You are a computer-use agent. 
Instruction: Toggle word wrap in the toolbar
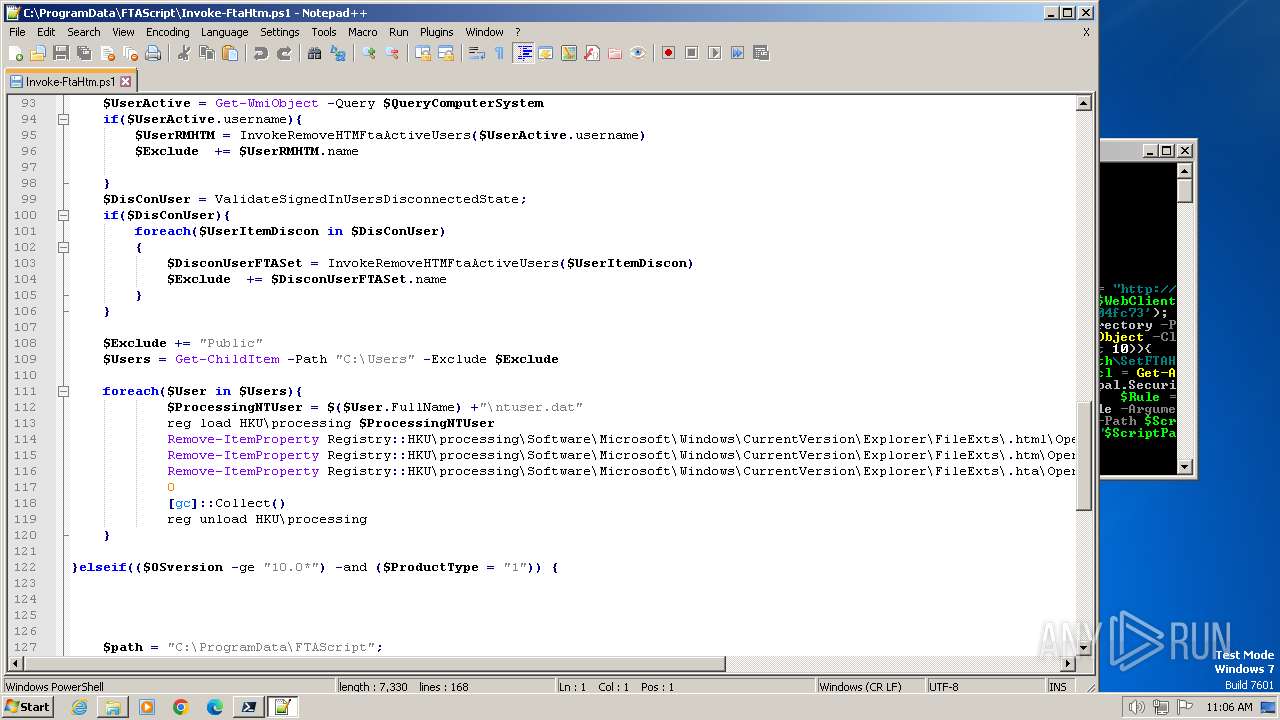[x=477, y=53]
